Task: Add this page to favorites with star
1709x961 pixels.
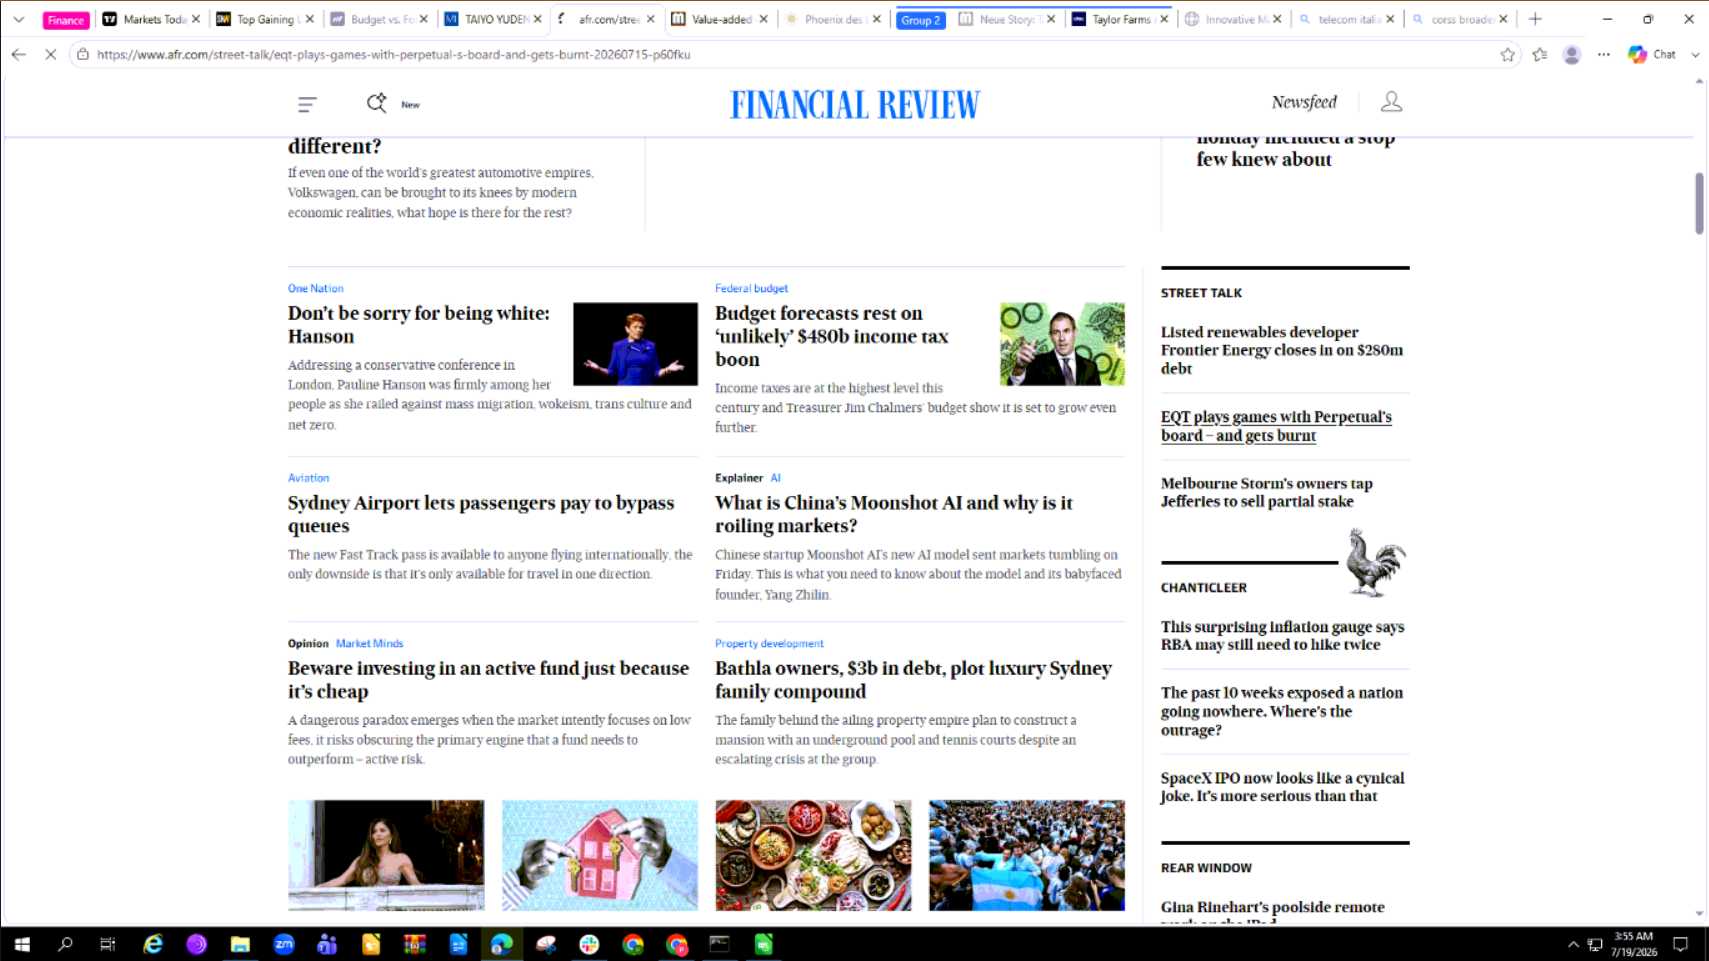Action: click(x=1508, y=54)
